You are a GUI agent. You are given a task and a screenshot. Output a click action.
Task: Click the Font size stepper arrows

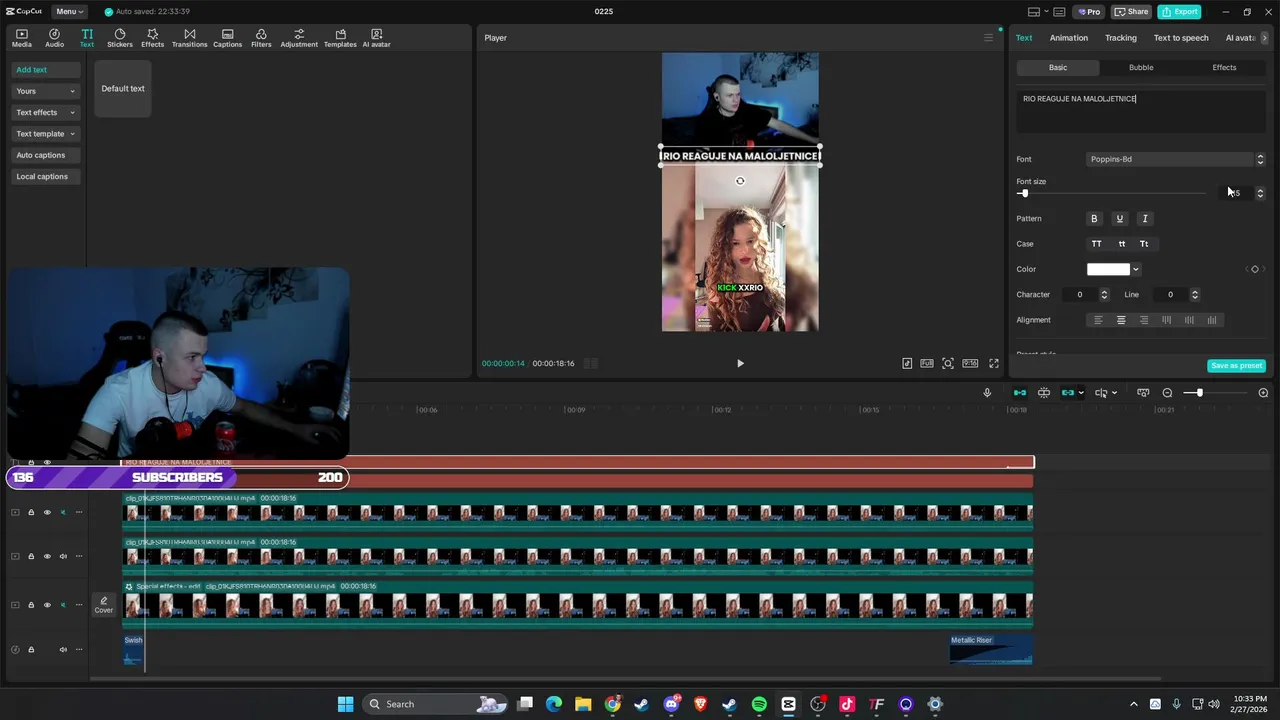tap(1260, 193)
